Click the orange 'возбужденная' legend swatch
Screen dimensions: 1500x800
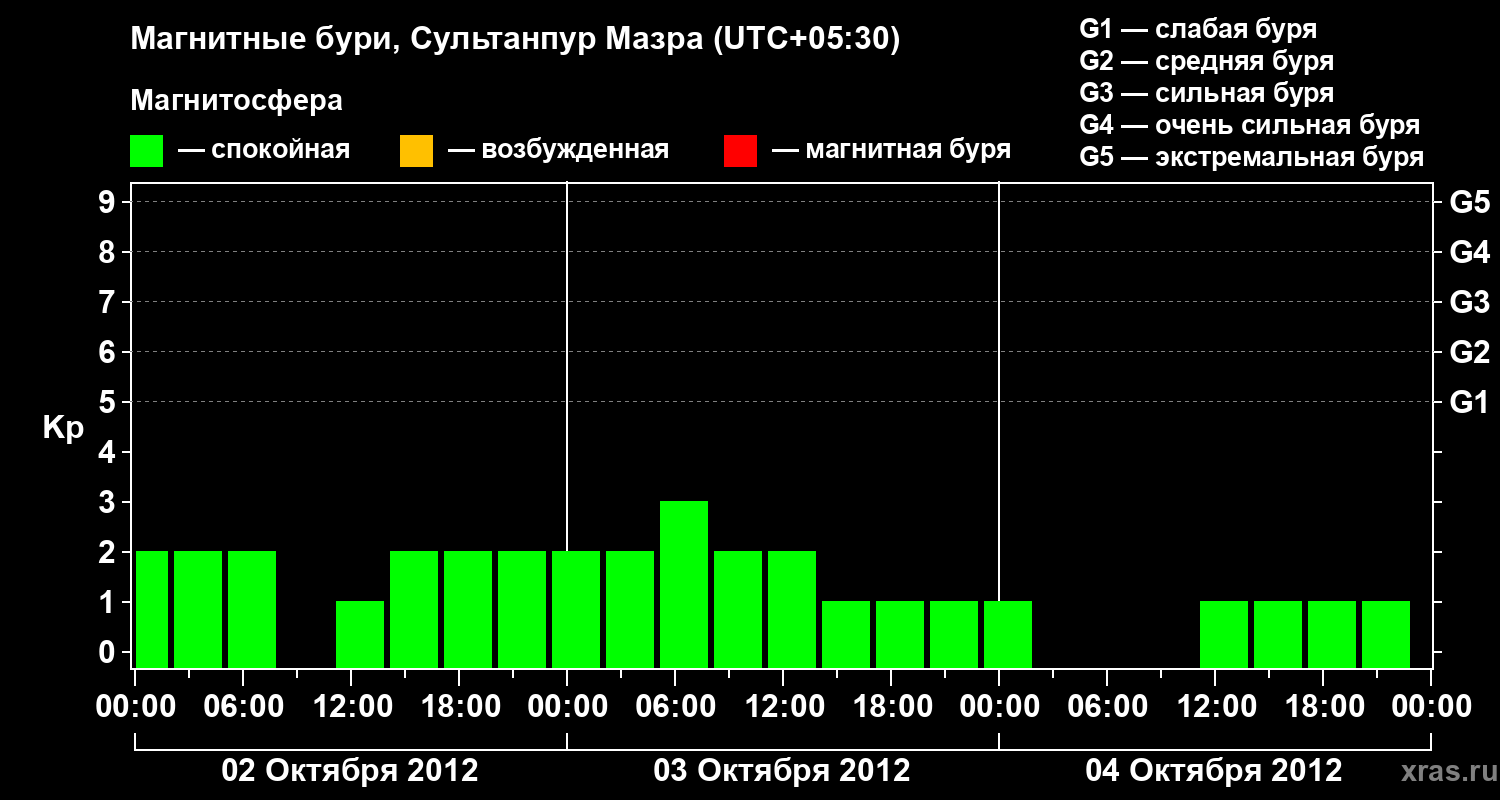416,150
